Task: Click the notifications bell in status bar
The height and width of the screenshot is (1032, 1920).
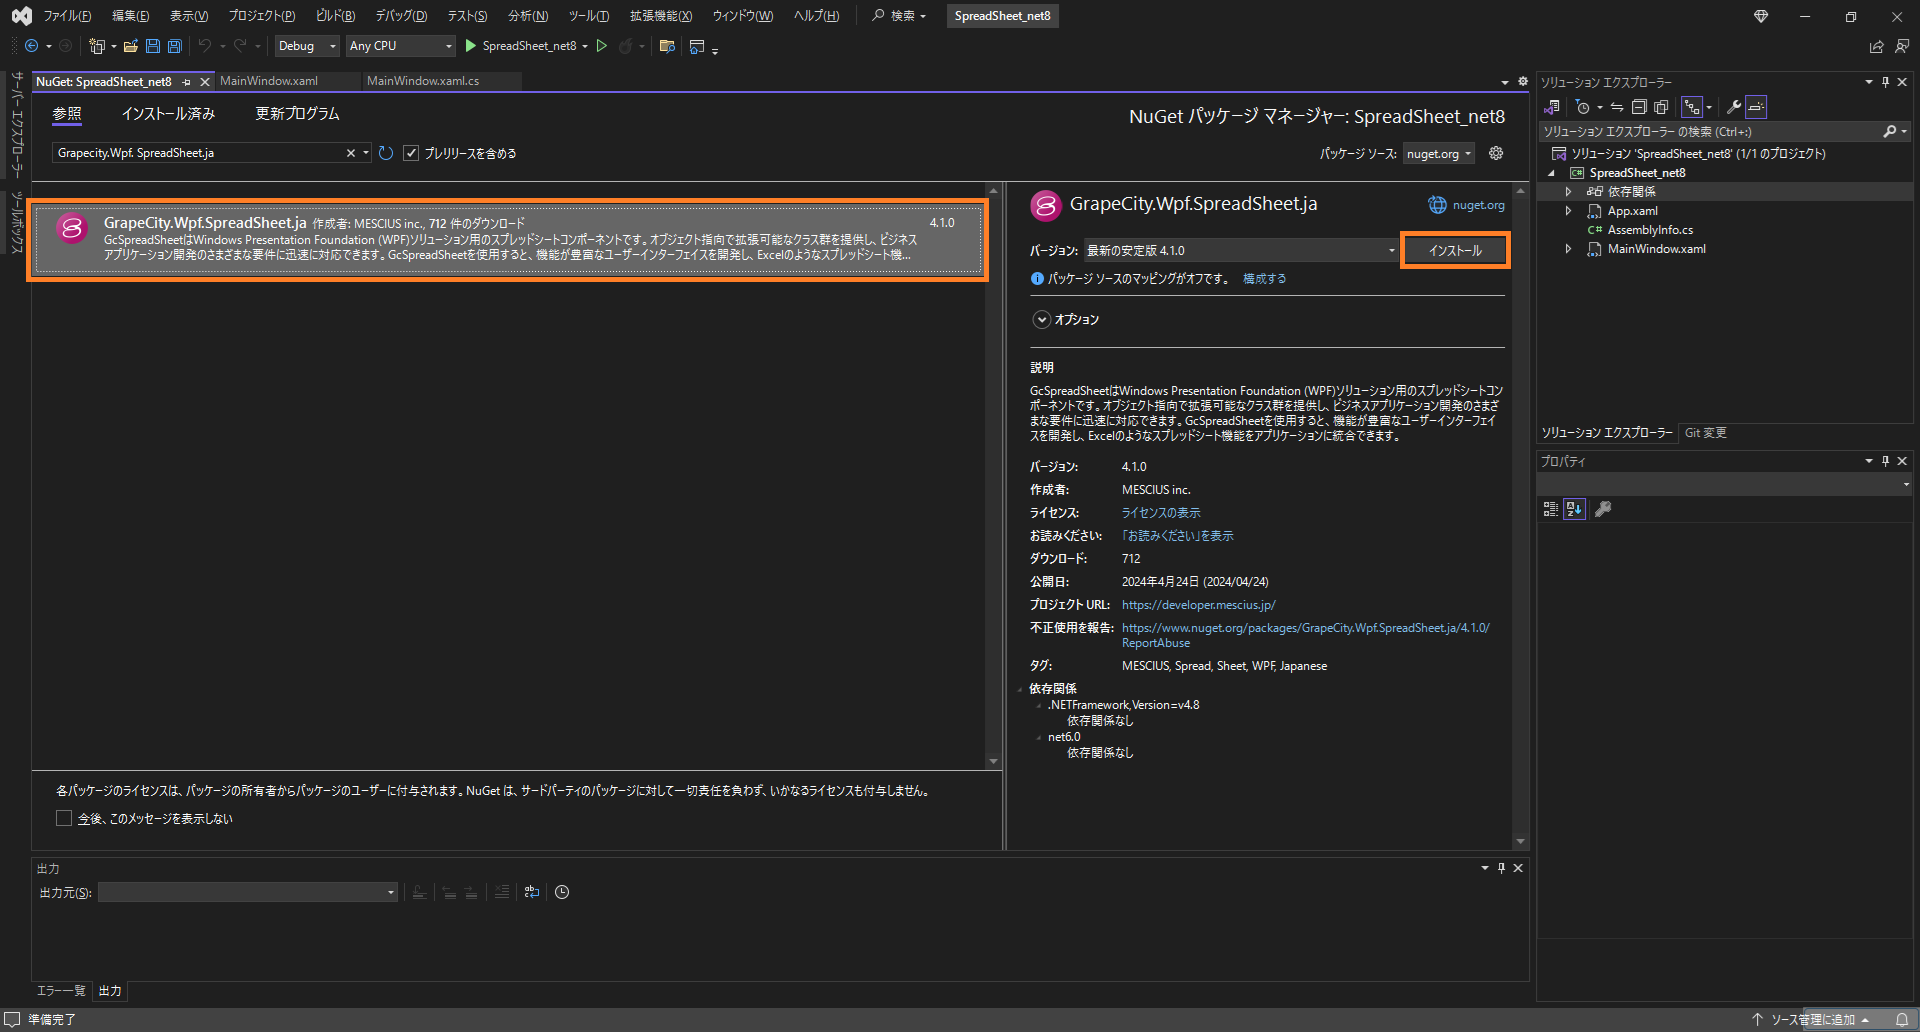Action: tap(1902, 1020)
